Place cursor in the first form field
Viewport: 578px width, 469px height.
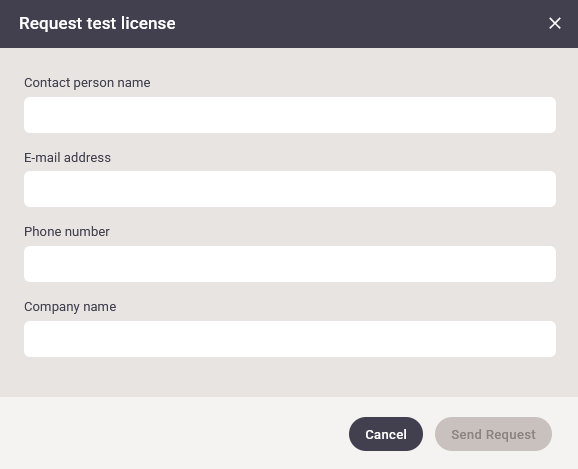pyautogui.click(x=290, y=115)
